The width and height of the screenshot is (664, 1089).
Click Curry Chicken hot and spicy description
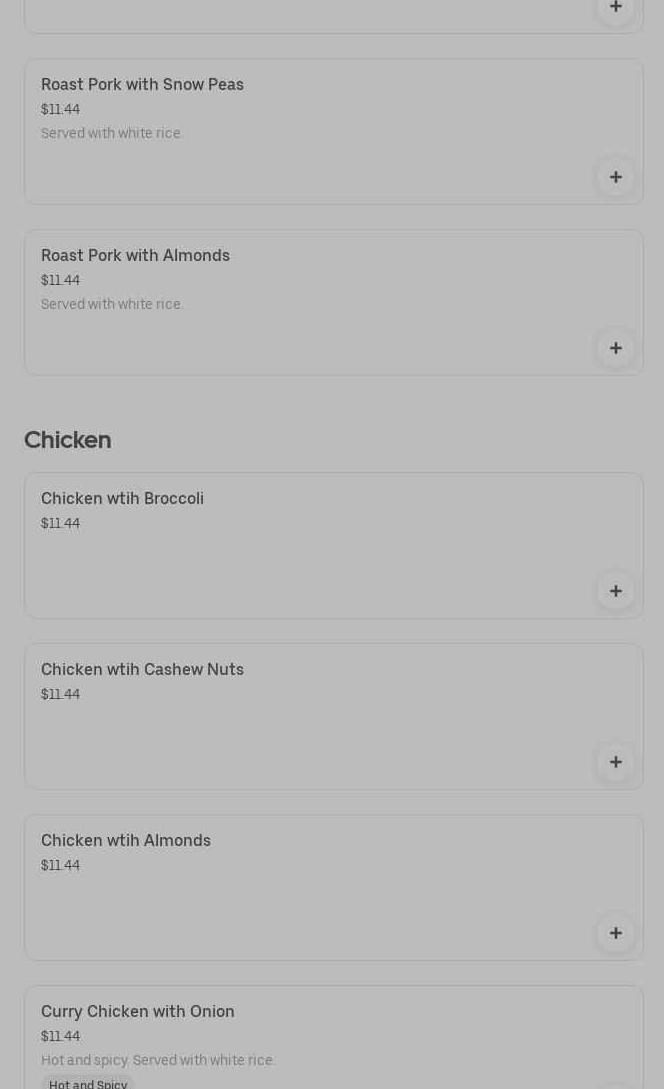pos(158,1061)
